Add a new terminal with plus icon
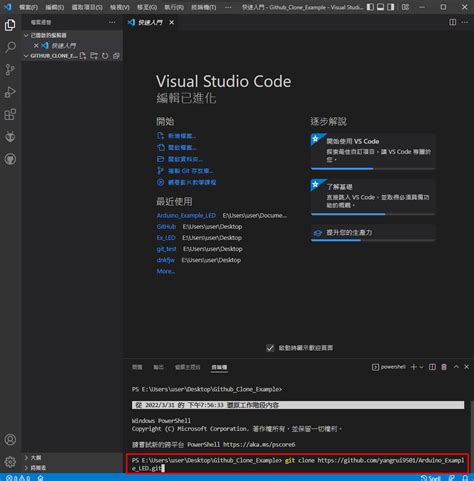 click(x=414, y=367)
